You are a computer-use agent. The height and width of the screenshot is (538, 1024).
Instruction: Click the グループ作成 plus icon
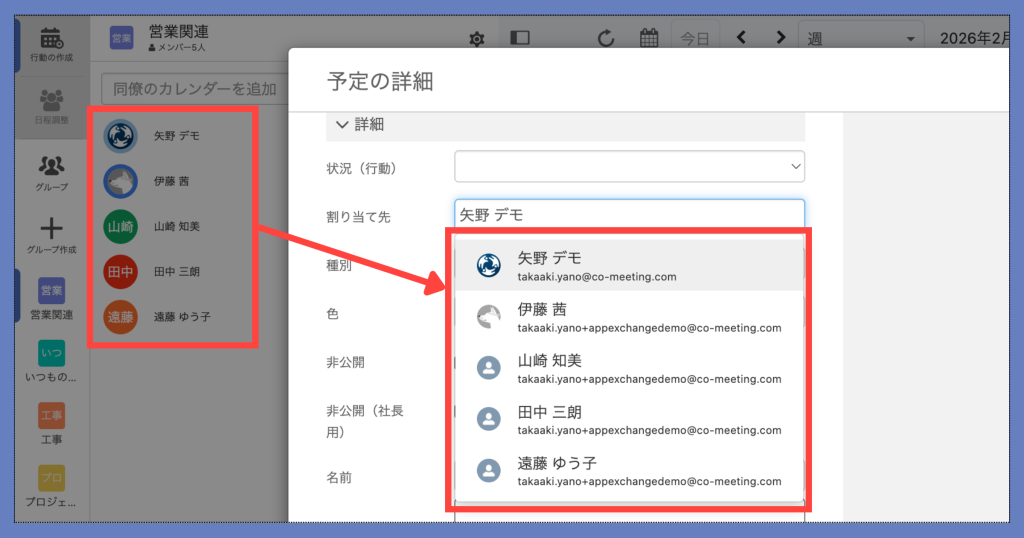[x=51, y=235]
